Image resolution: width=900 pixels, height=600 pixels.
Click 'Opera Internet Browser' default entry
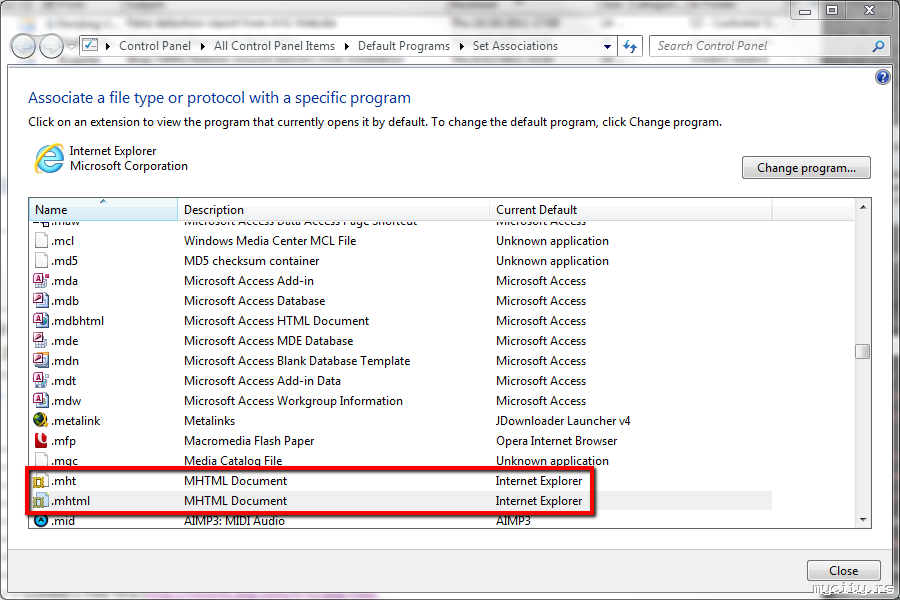coord(557,441)
